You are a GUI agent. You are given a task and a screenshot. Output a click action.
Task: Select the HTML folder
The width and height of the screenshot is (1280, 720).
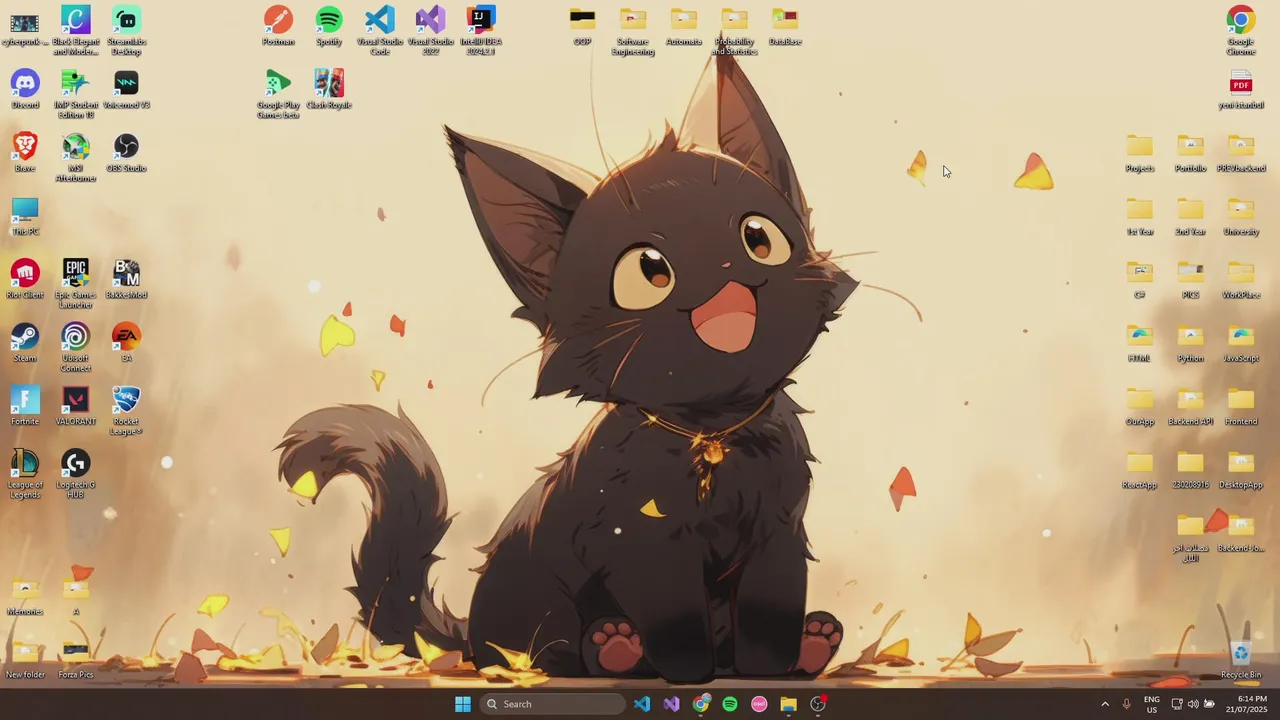tap(1140, 343)
